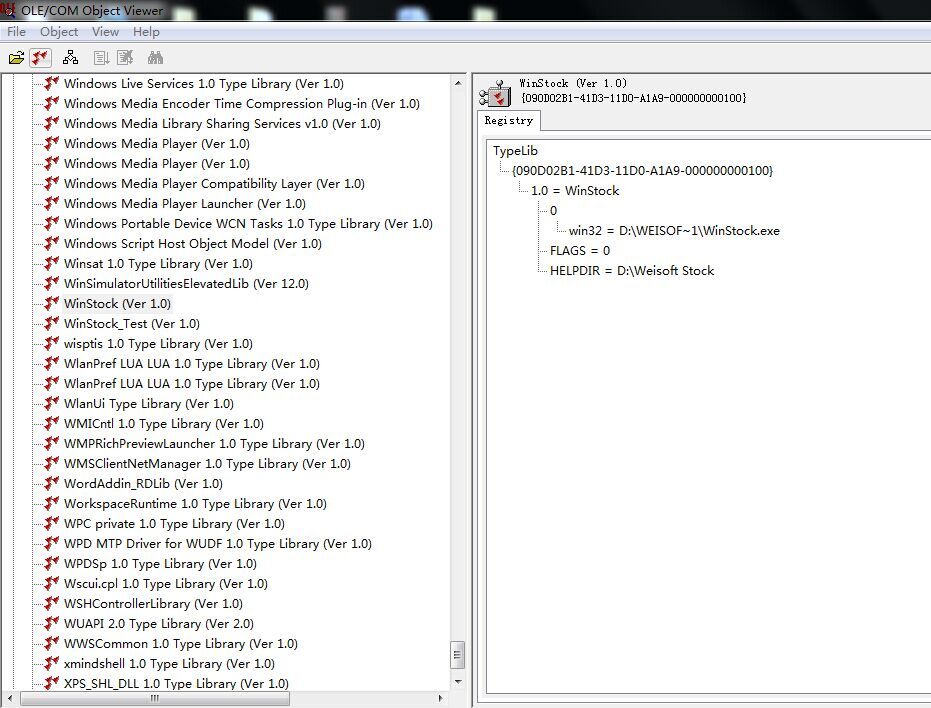Click icon beside WPC private 1.0 Type Library
This screenshot has height=708, width=931.
52,523
